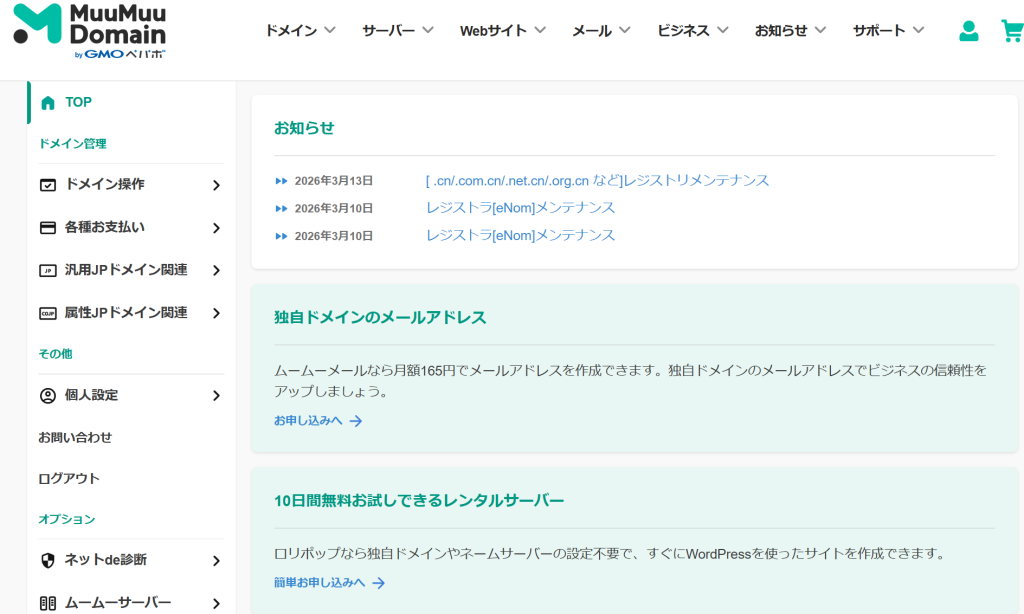1024x614 pixels.
Task: Expand the 属性JPドメイン関連 sidebar arrow
Action: coord(216,313)
